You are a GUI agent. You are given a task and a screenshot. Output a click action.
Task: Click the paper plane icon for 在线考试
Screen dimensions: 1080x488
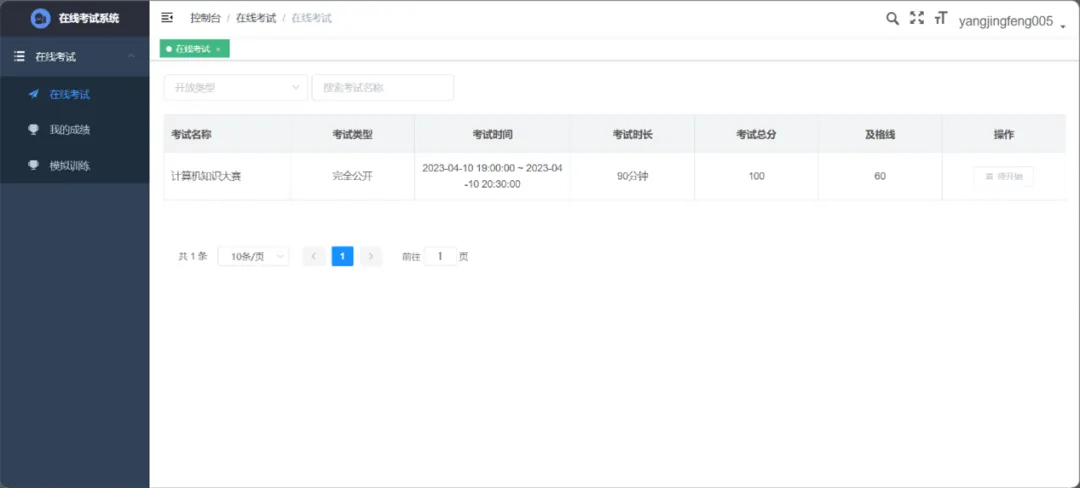[33, 94]
